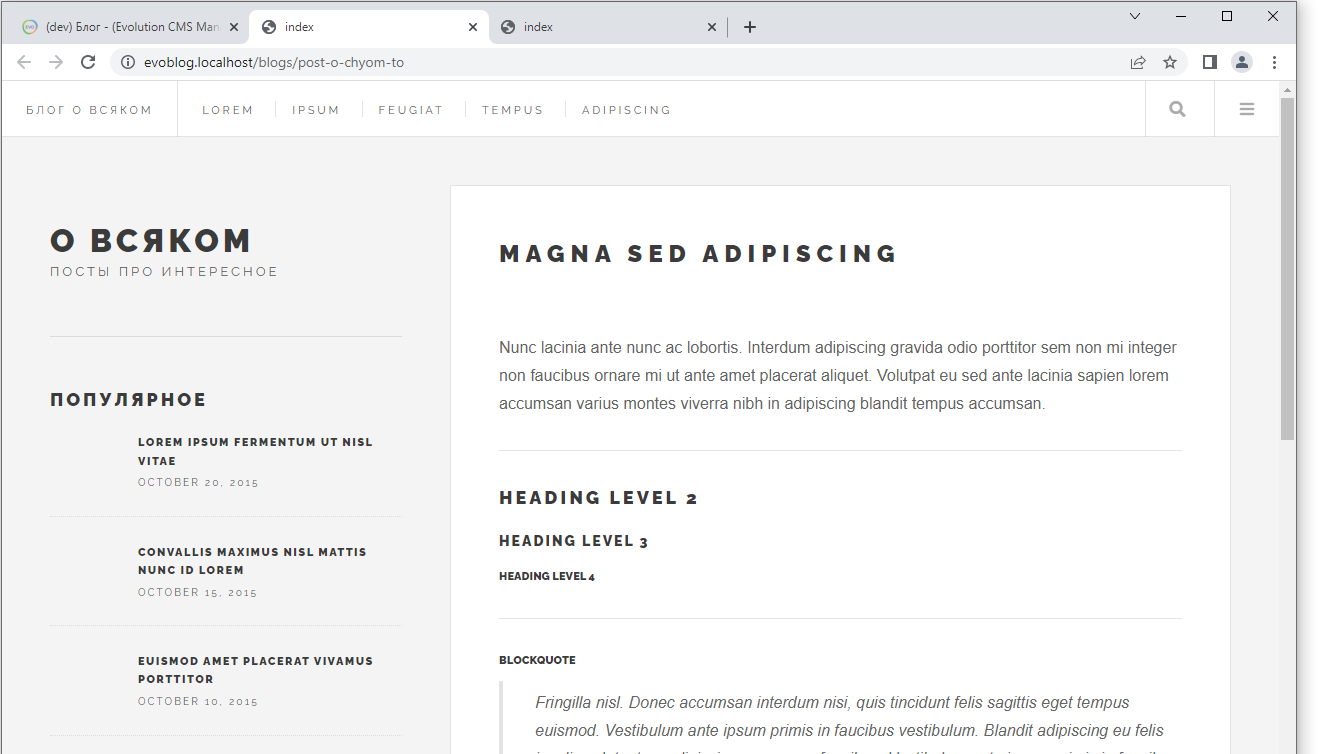Close the active index tab
The height and width of the screenshot is (754, 1318).
coord(473,27)
